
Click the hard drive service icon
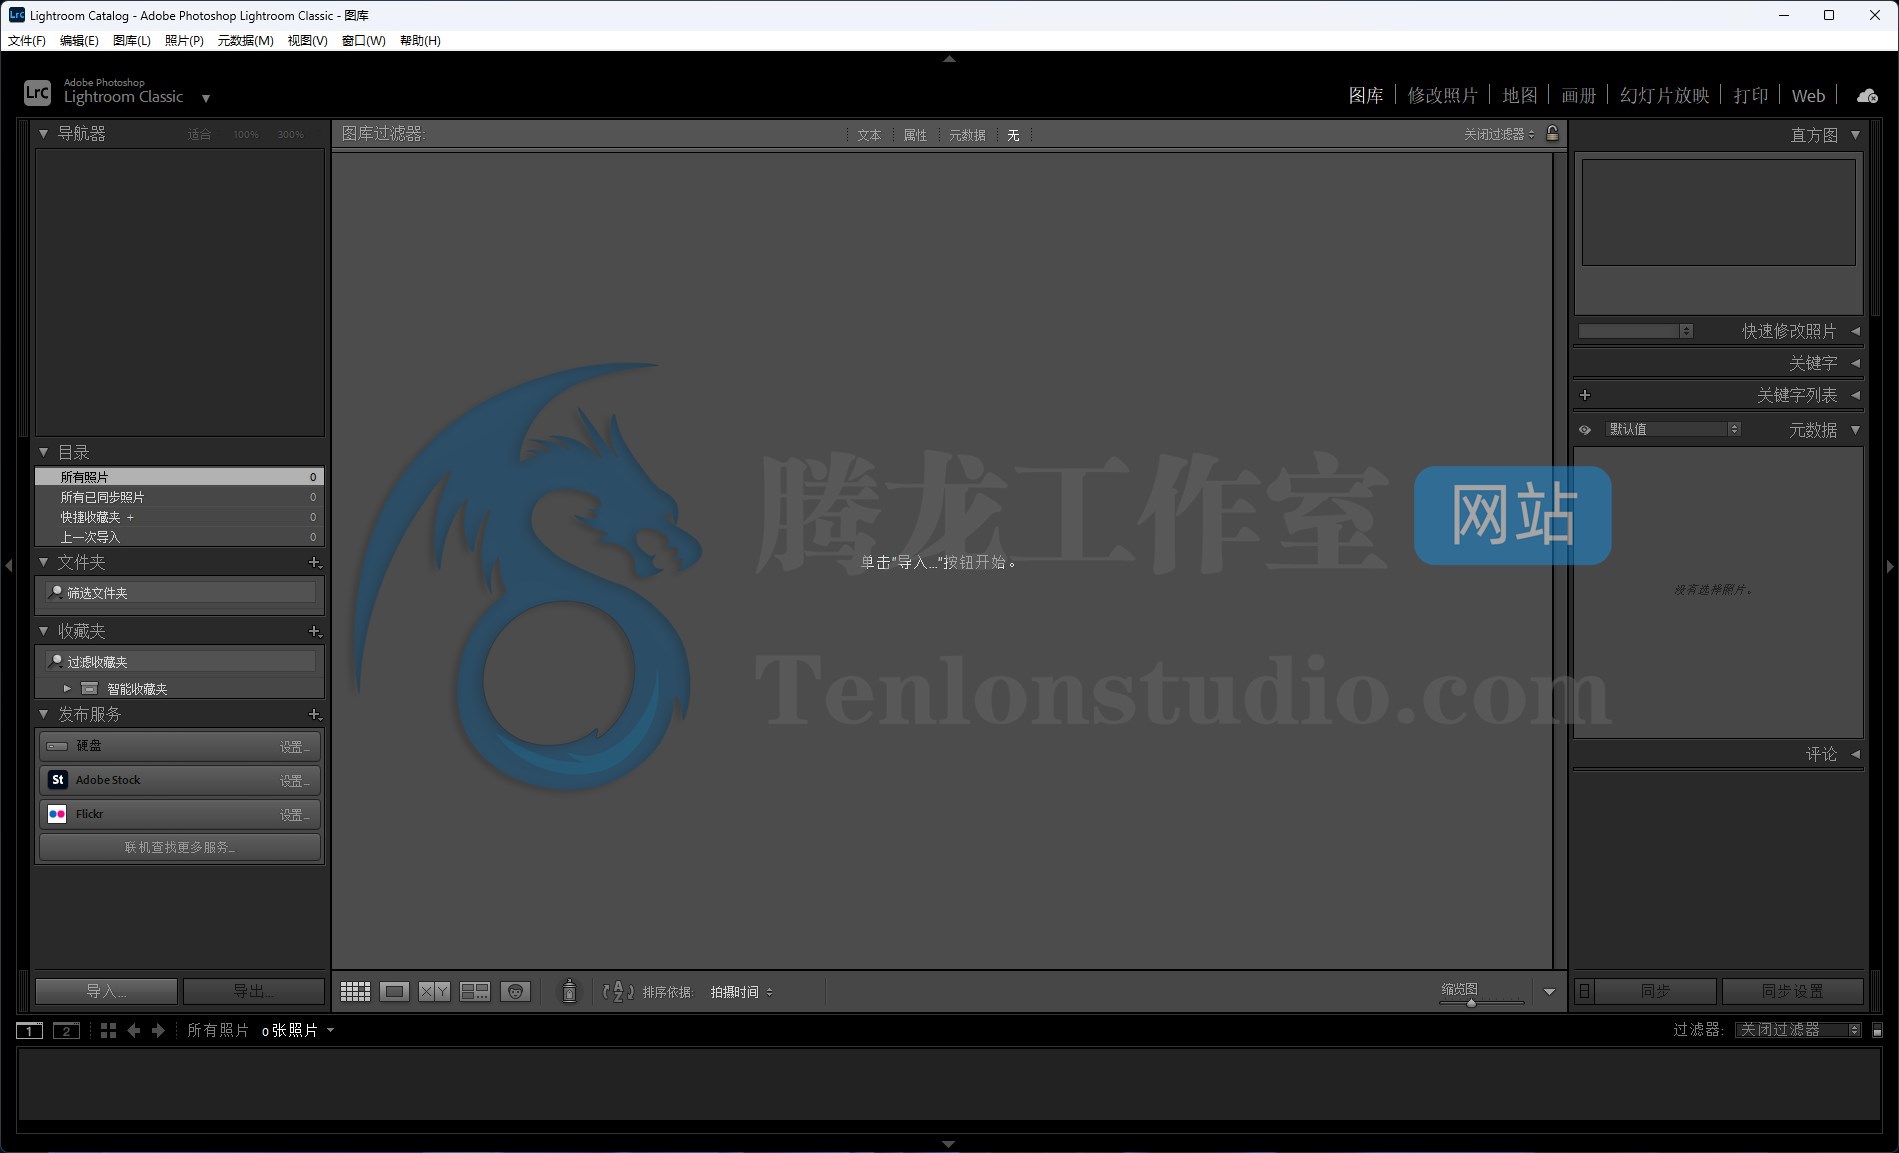tap(58, 746)
